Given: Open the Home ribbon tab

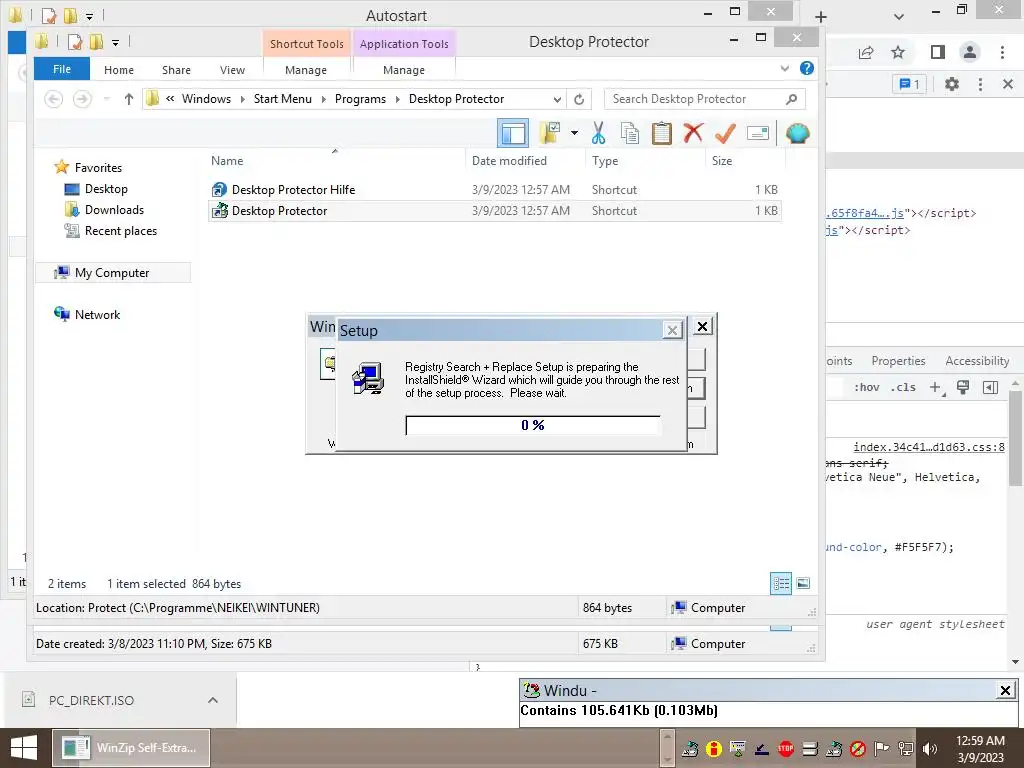Looking at the screenshot, I should click(x=119, y=70).
